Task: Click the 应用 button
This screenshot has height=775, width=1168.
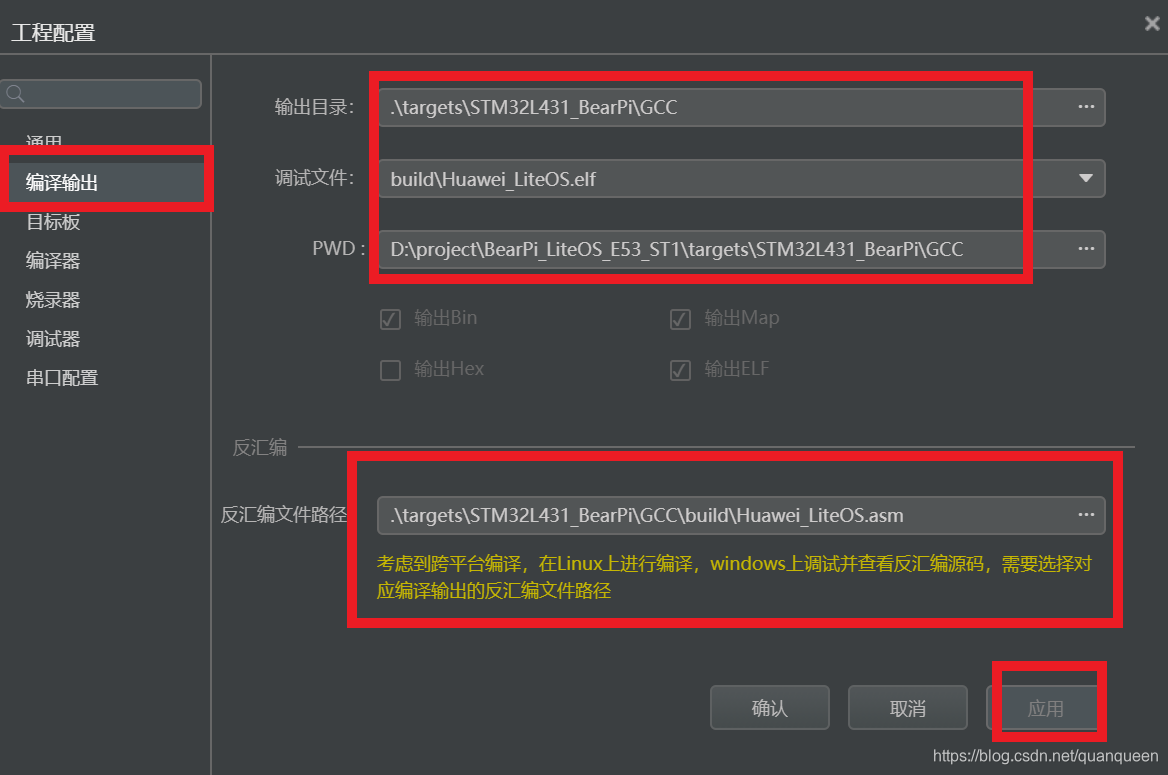Action: point(1045,708)
